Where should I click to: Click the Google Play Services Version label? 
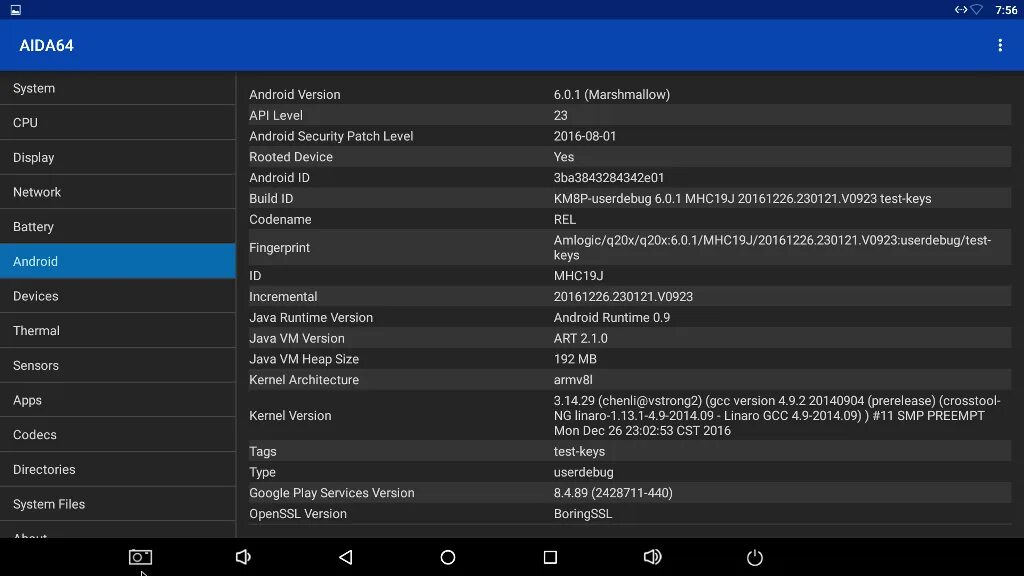pyautogui.click(x=332, y=493)
